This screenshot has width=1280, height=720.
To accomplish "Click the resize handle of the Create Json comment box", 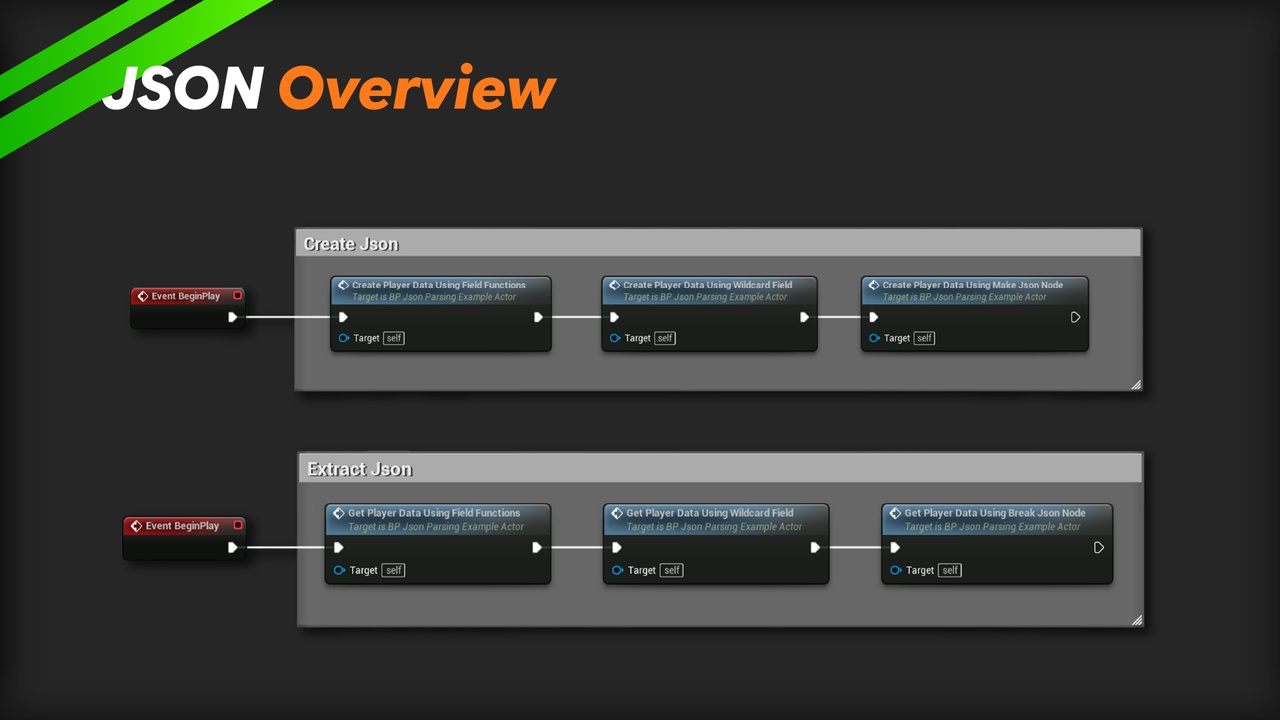I will (x=1136, y=385).
